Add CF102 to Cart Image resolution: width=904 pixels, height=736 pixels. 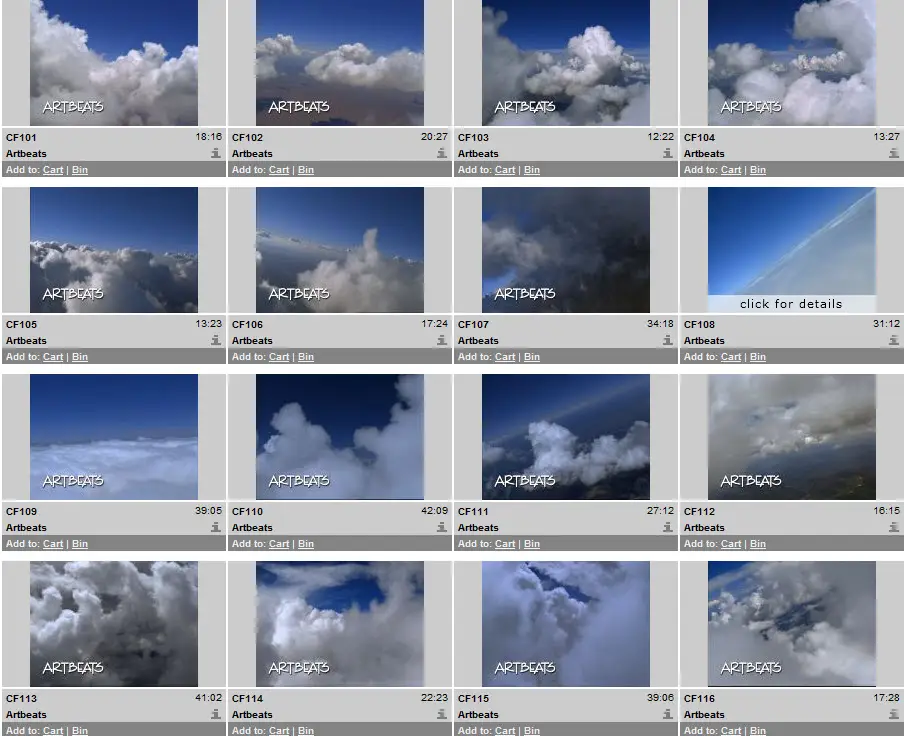tap(279, 169)
